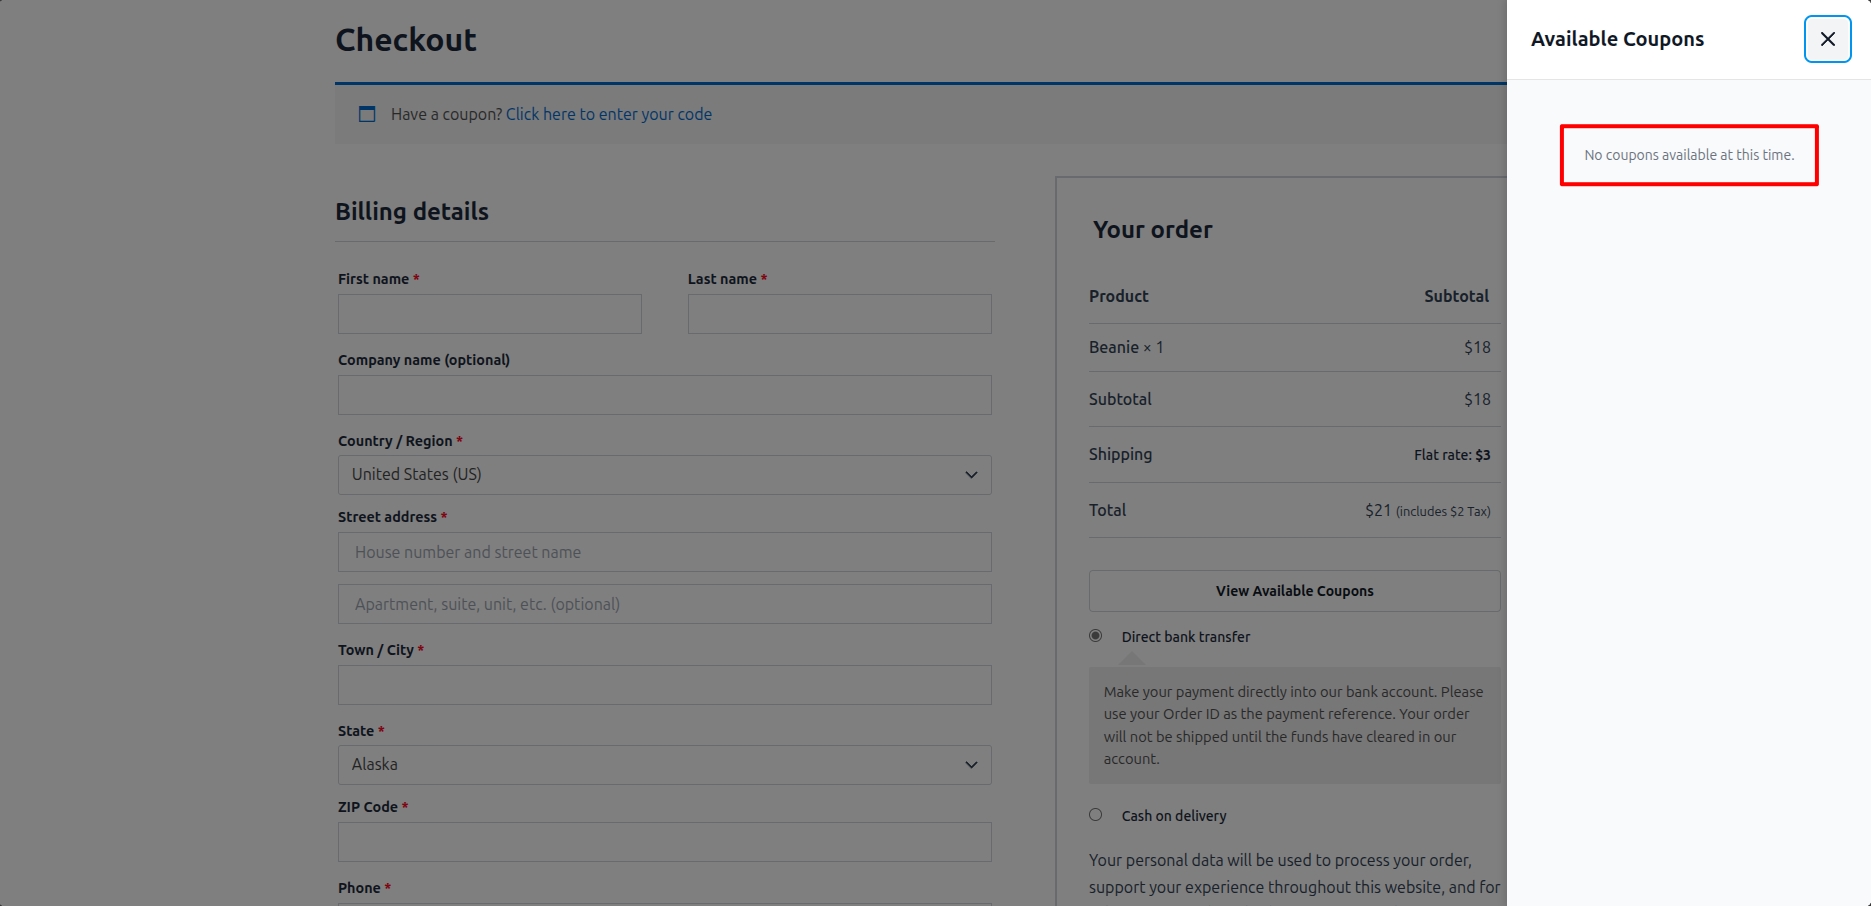The height and width of the screenshot is (906, 1871).
Task: Click the 'No coupons available' message
Action: pyautogui.click(x=1688, y=155)
